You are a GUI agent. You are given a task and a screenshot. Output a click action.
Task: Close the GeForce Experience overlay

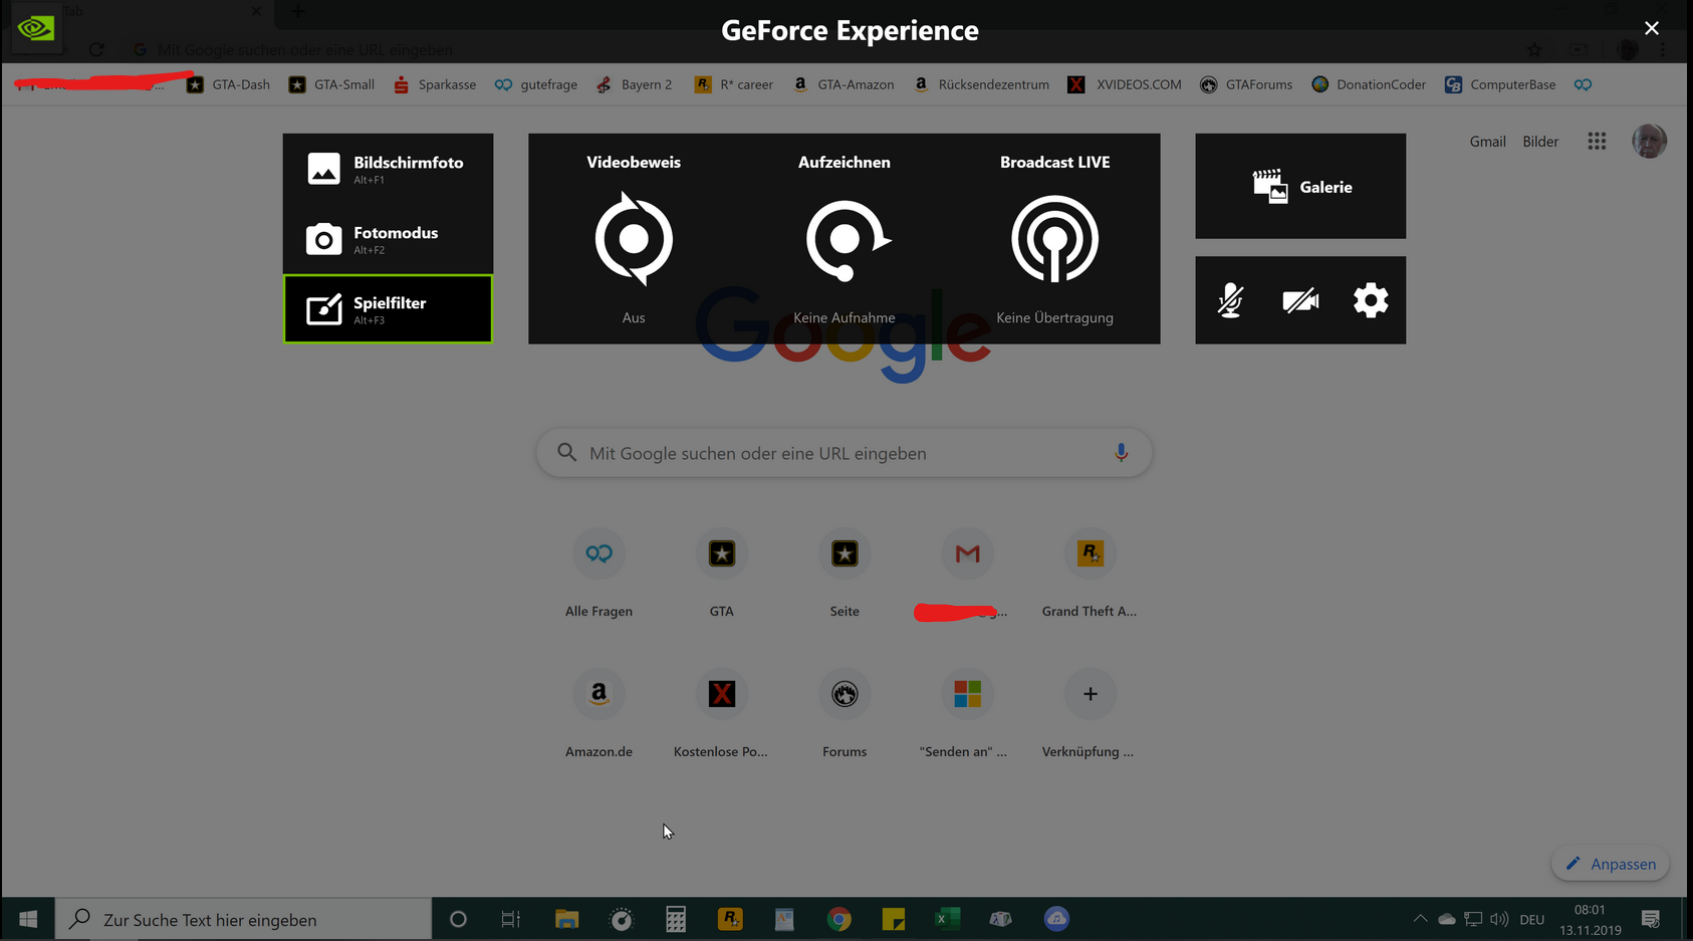[x=1651, y=28]
